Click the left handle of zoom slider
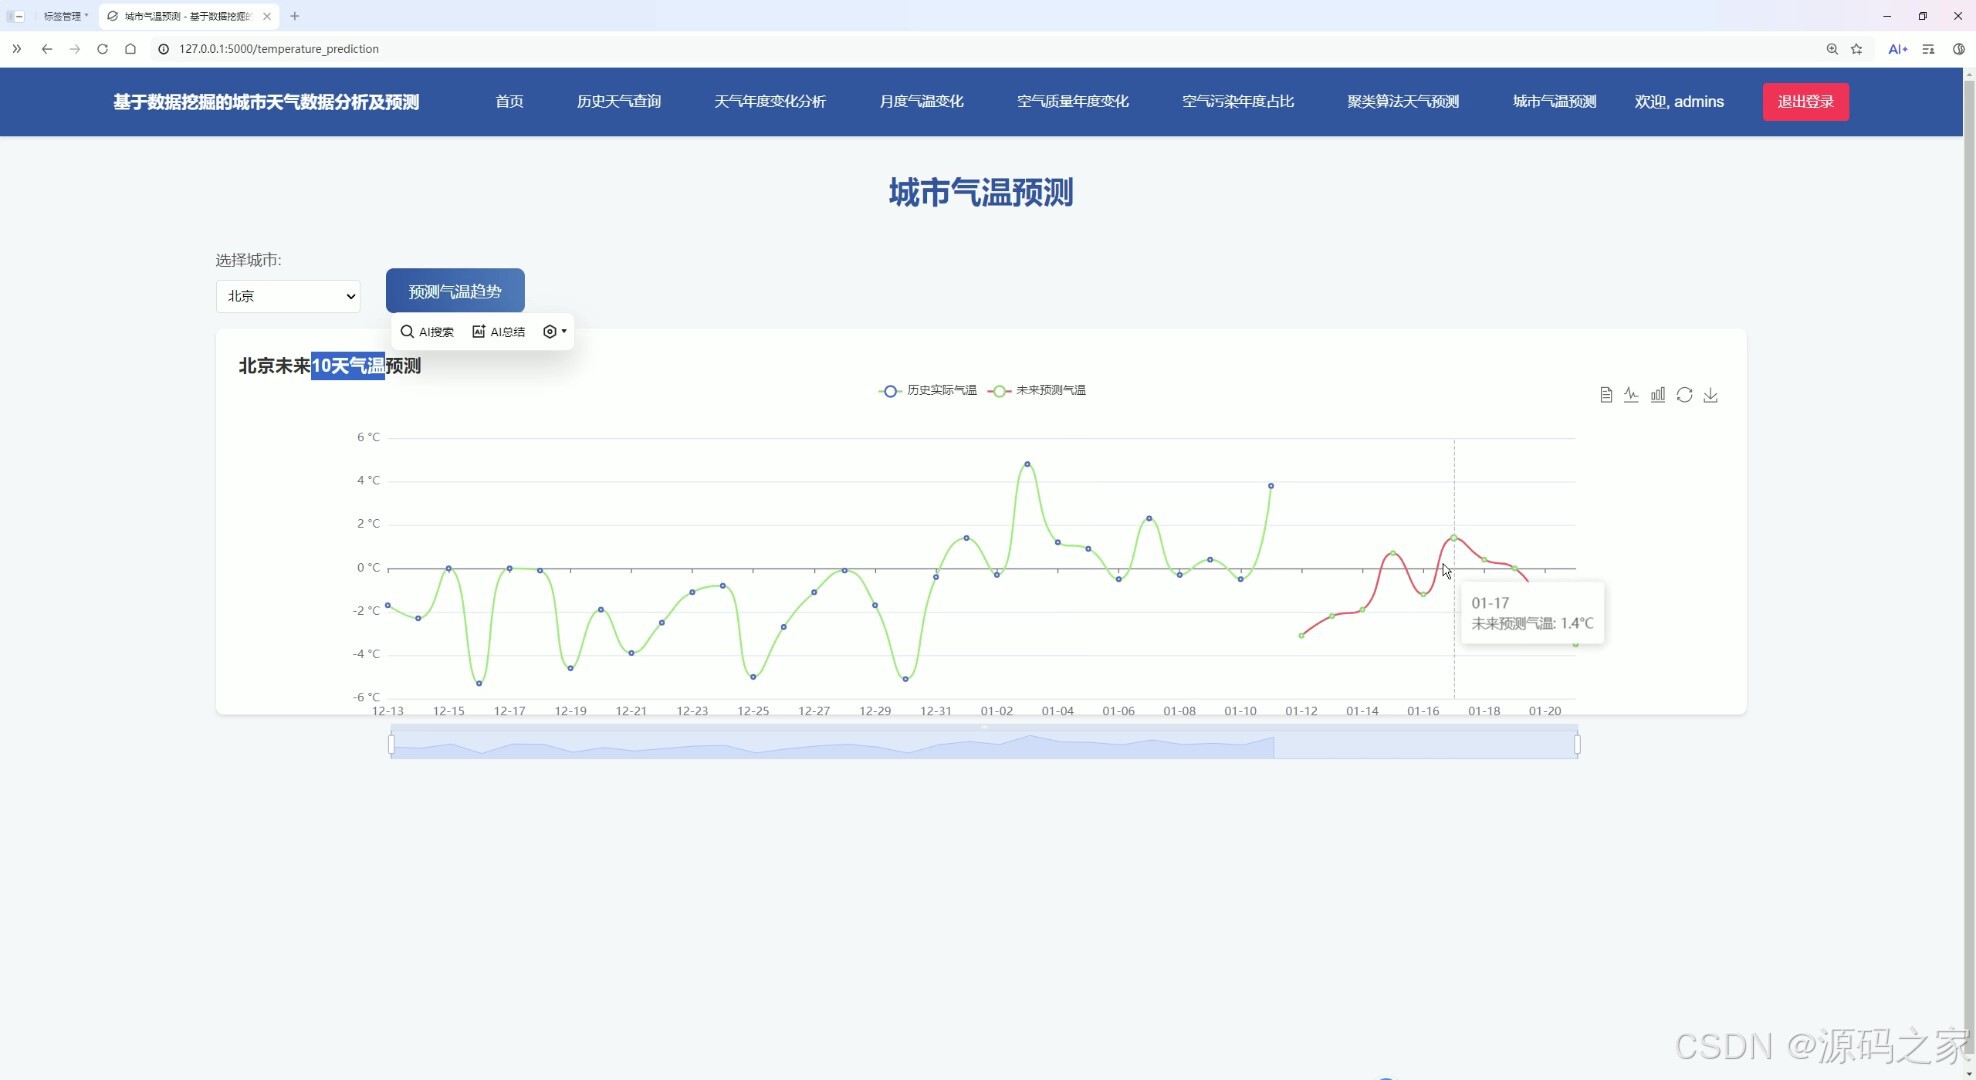 pyautogui.click(x=391, y=745)
